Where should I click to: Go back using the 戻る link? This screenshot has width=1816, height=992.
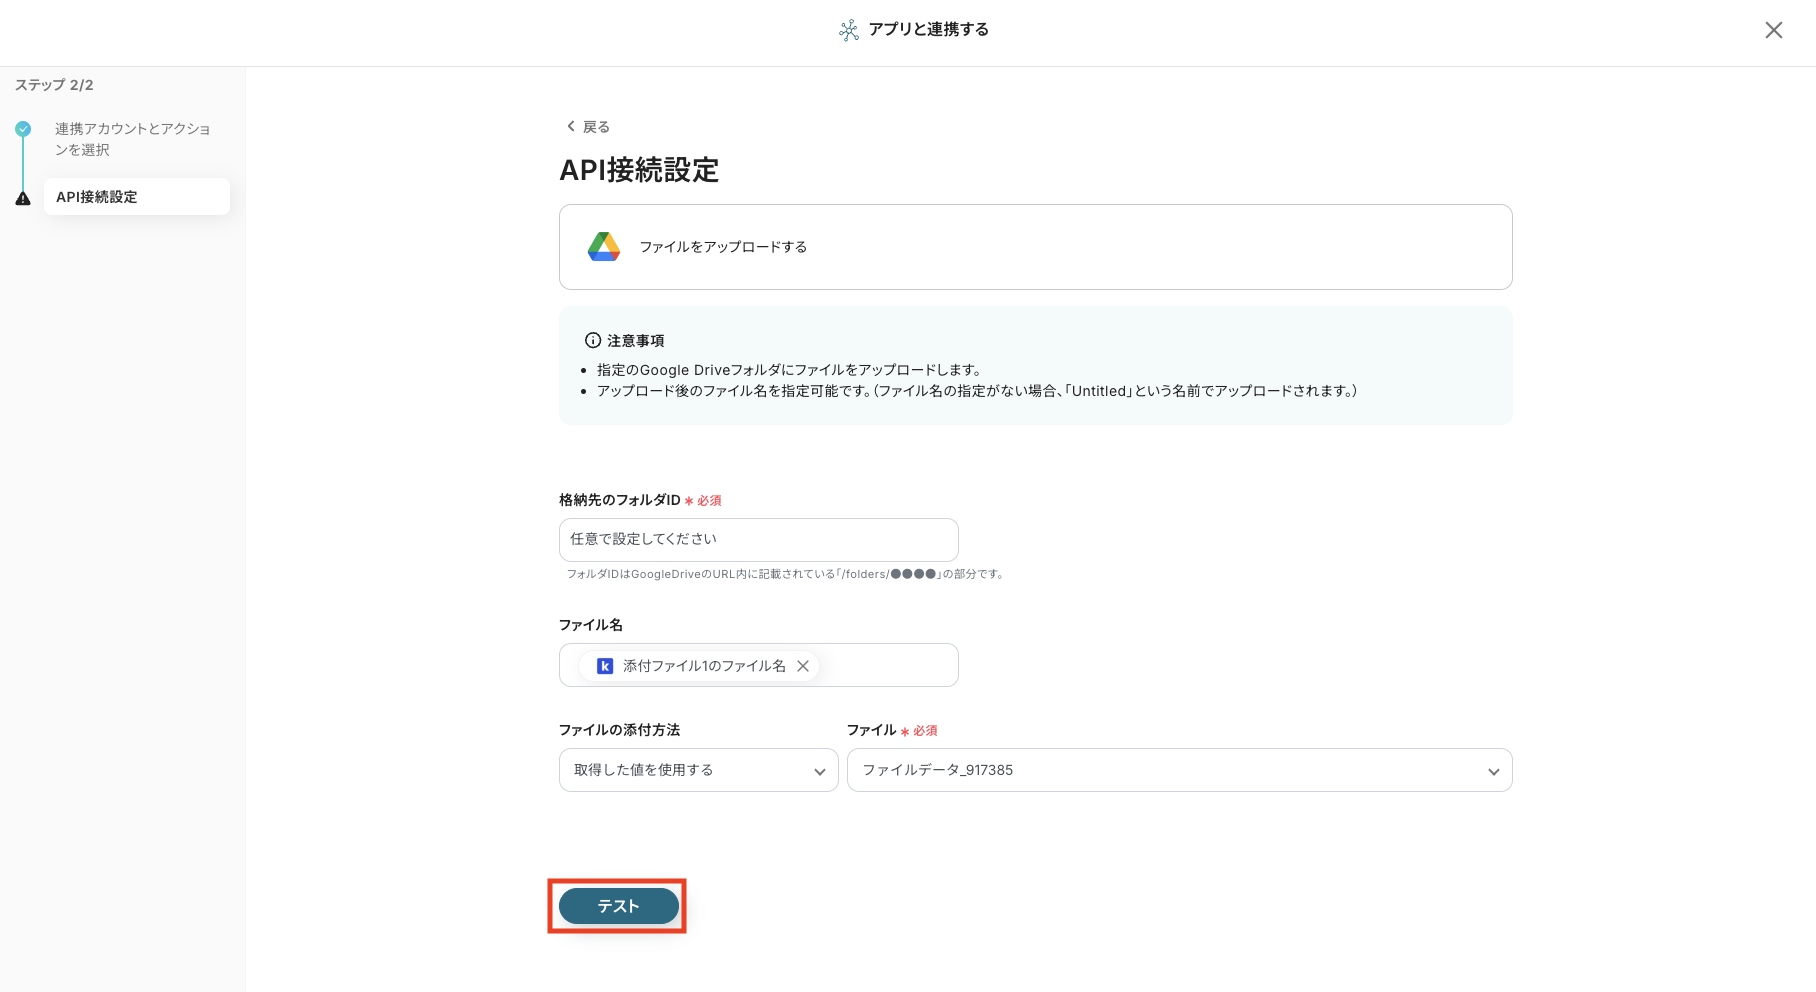pyautogui.click(x=588, y=127)
